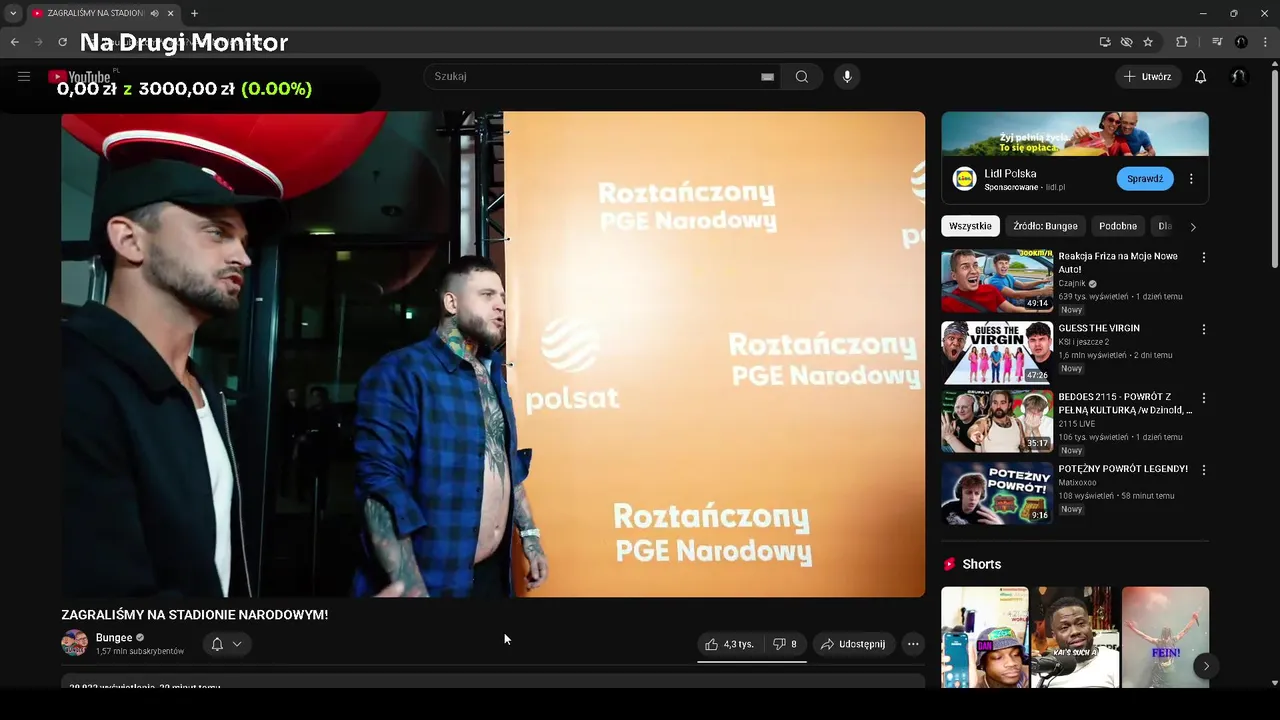Open options for POTĘŻNY POWRÓT LEGENDY video
This screenshot has width=1280, height=720.
pyautogui.click(x=1203, y=470)
